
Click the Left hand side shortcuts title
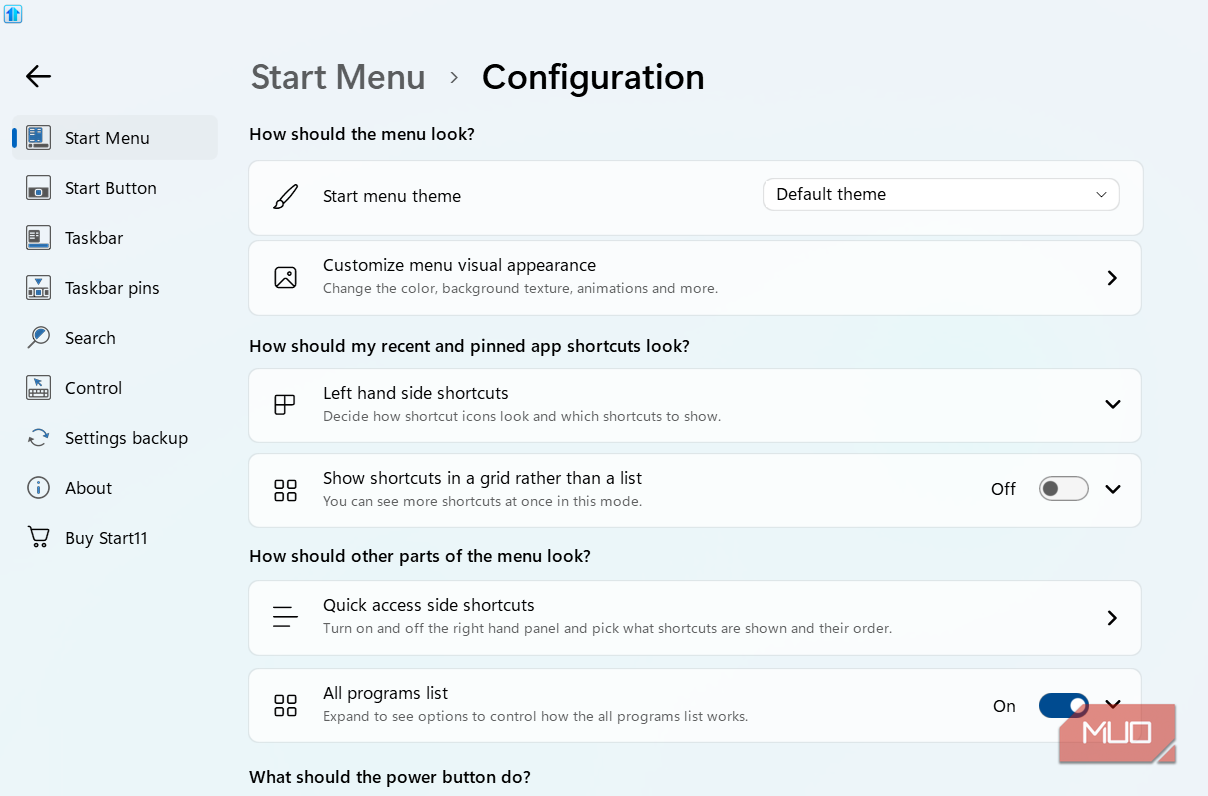[x=415, y=393]
